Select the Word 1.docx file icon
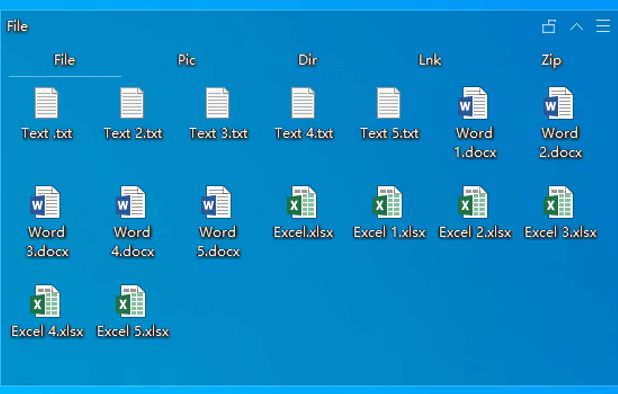Viewport: 618px width, 394px height. click(473, 103)
